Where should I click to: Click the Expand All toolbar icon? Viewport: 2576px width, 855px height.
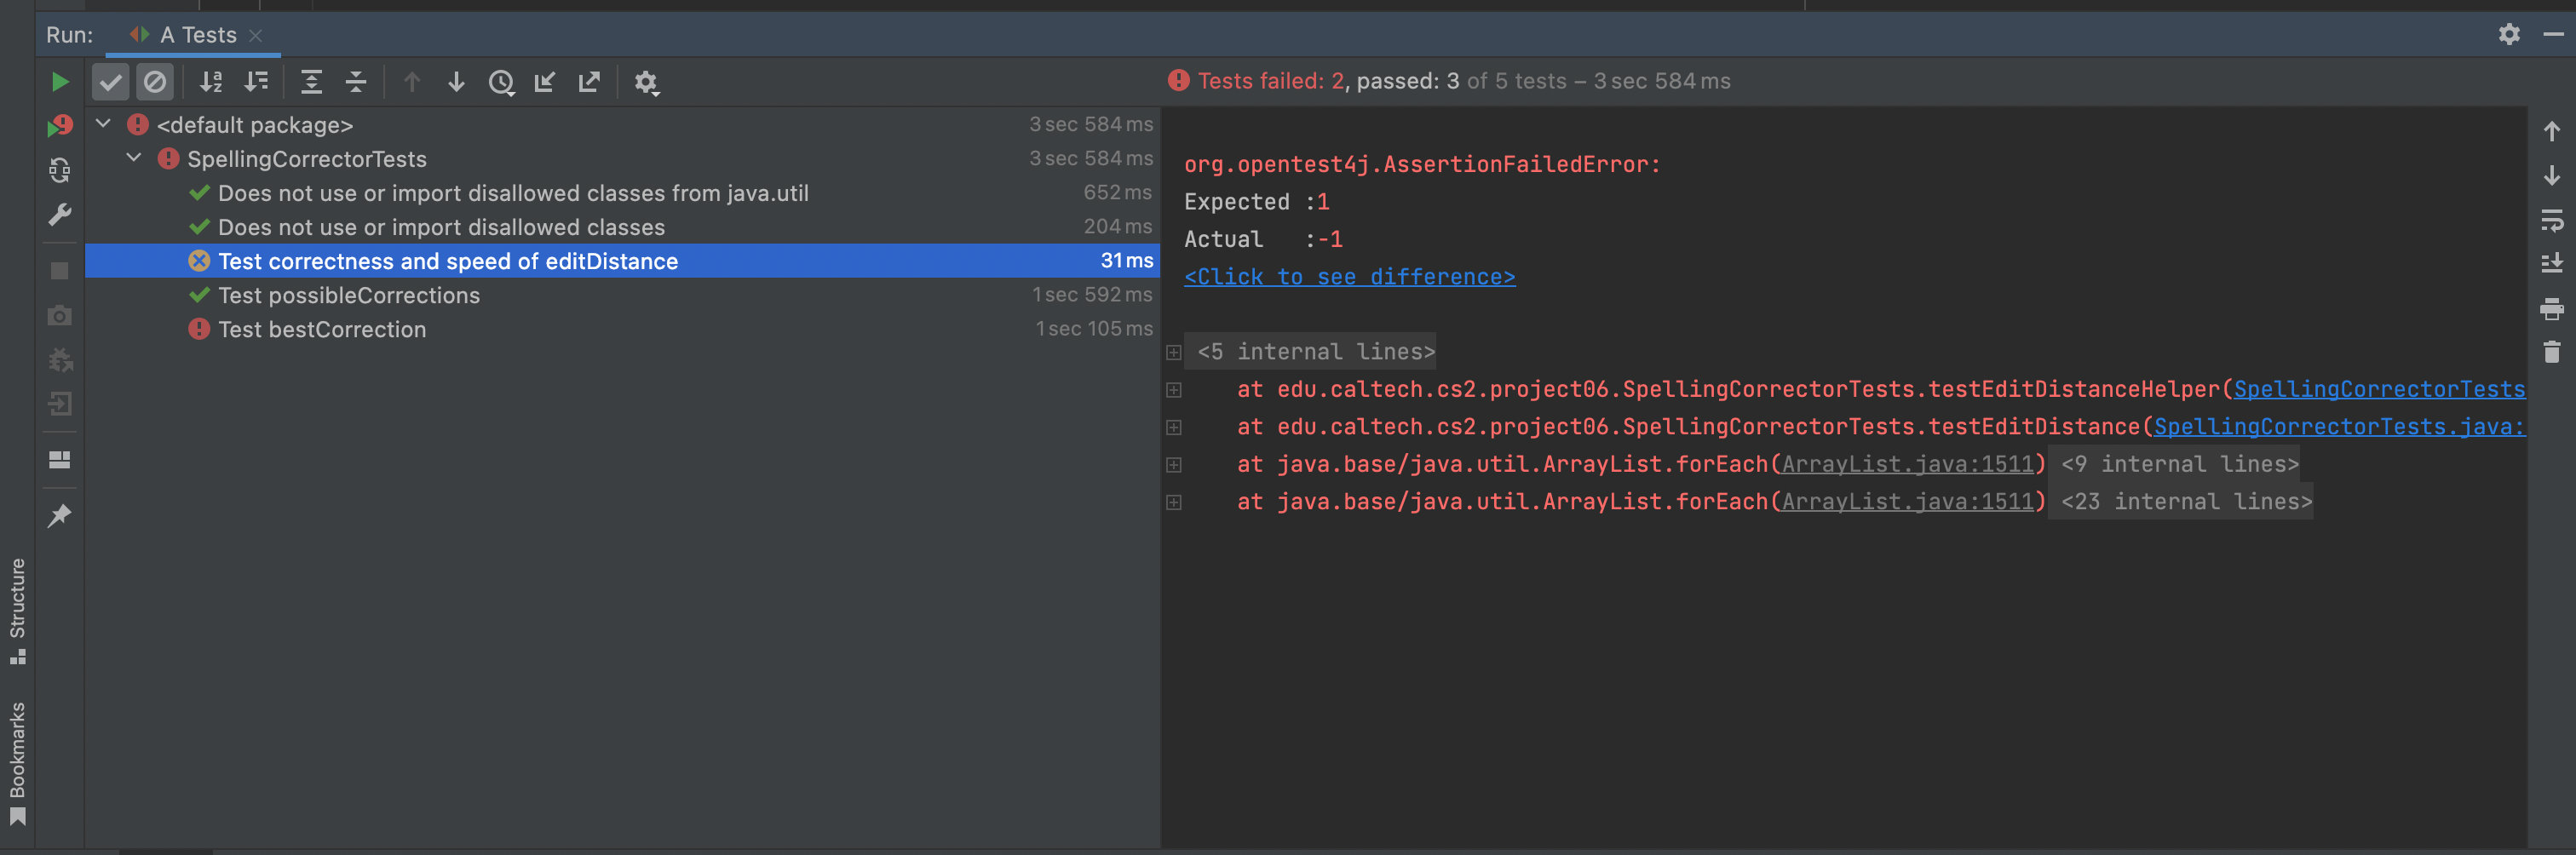coord(311,82)
